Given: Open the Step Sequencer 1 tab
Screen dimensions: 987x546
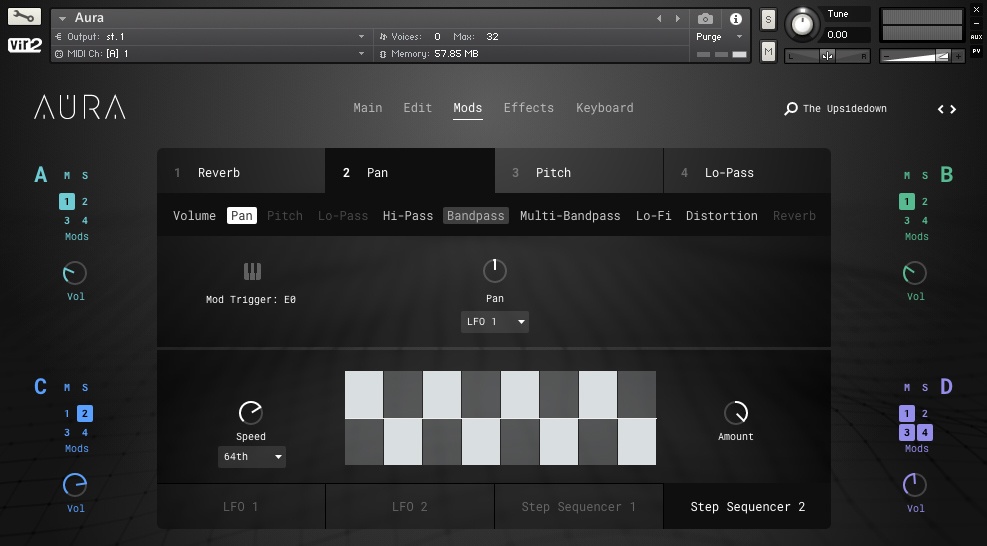Looking at the screenshot, I should pyautogui.click(x=579, y=506).
